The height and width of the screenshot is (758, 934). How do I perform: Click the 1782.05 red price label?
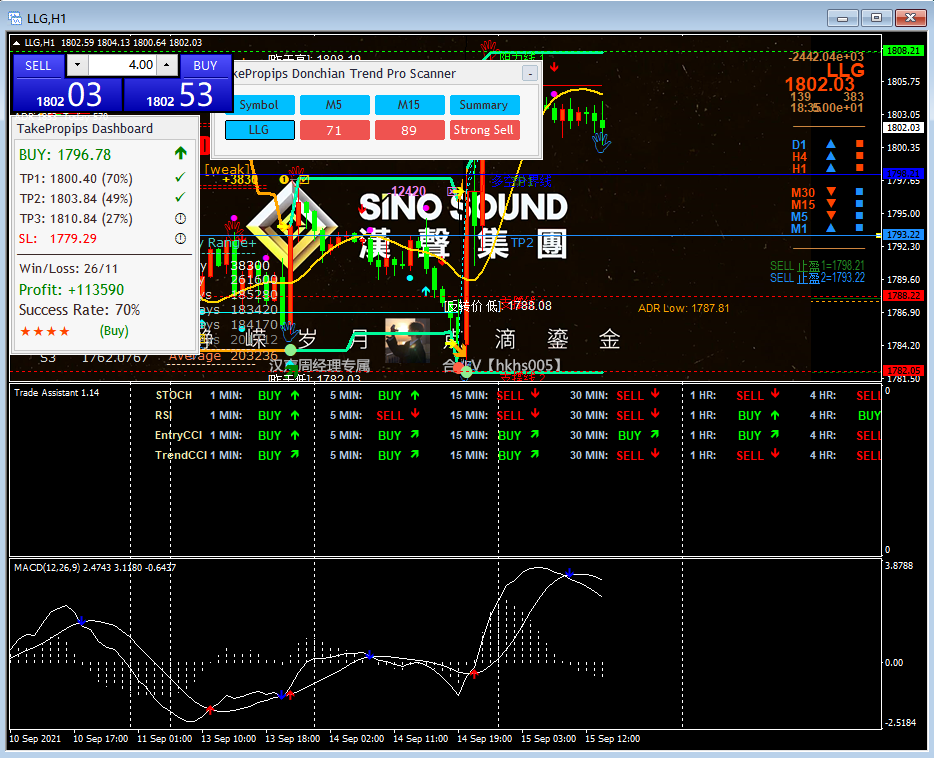coord(903,370)
